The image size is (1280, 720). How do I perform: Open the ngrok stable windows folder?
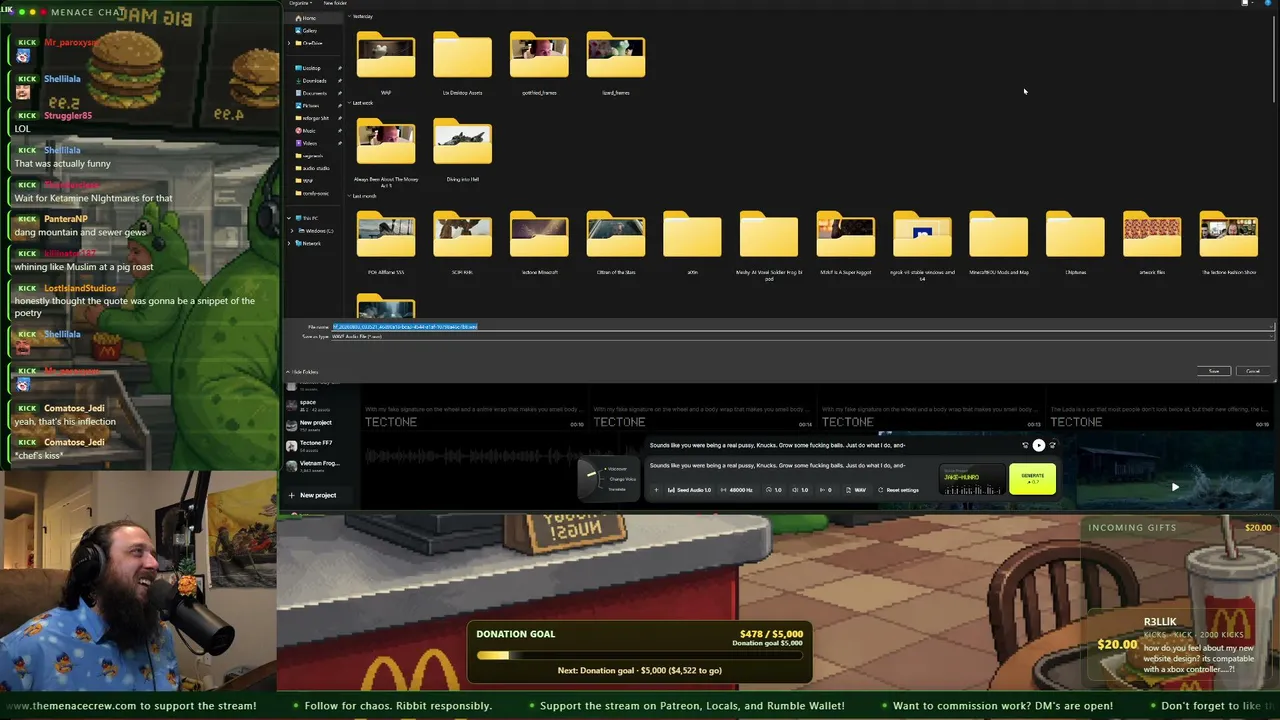coord(922,244)
